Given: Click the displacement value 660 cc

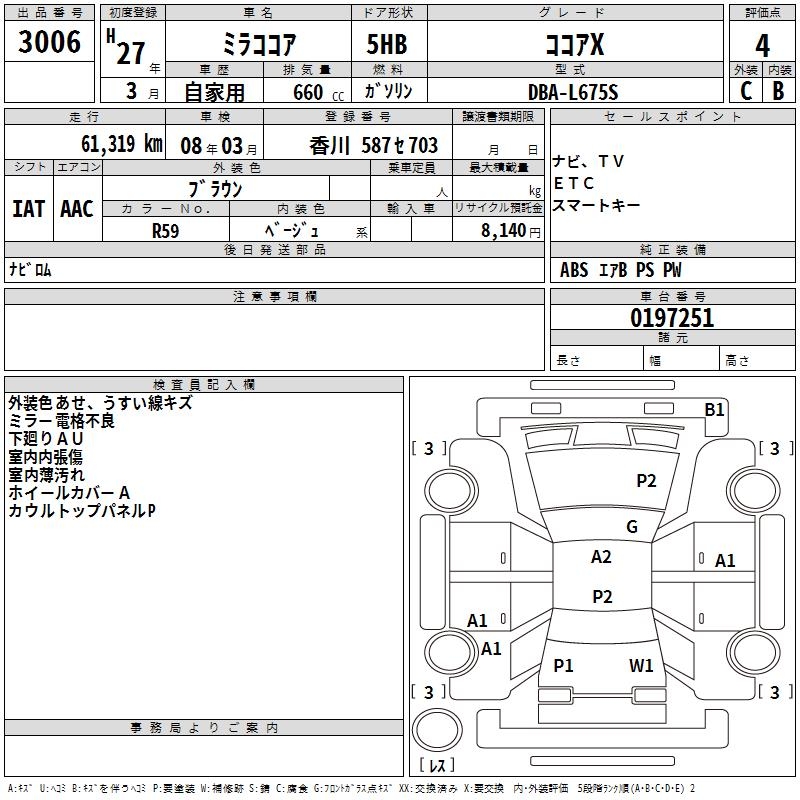Looking at the screenshot, I should click(318, 93).
